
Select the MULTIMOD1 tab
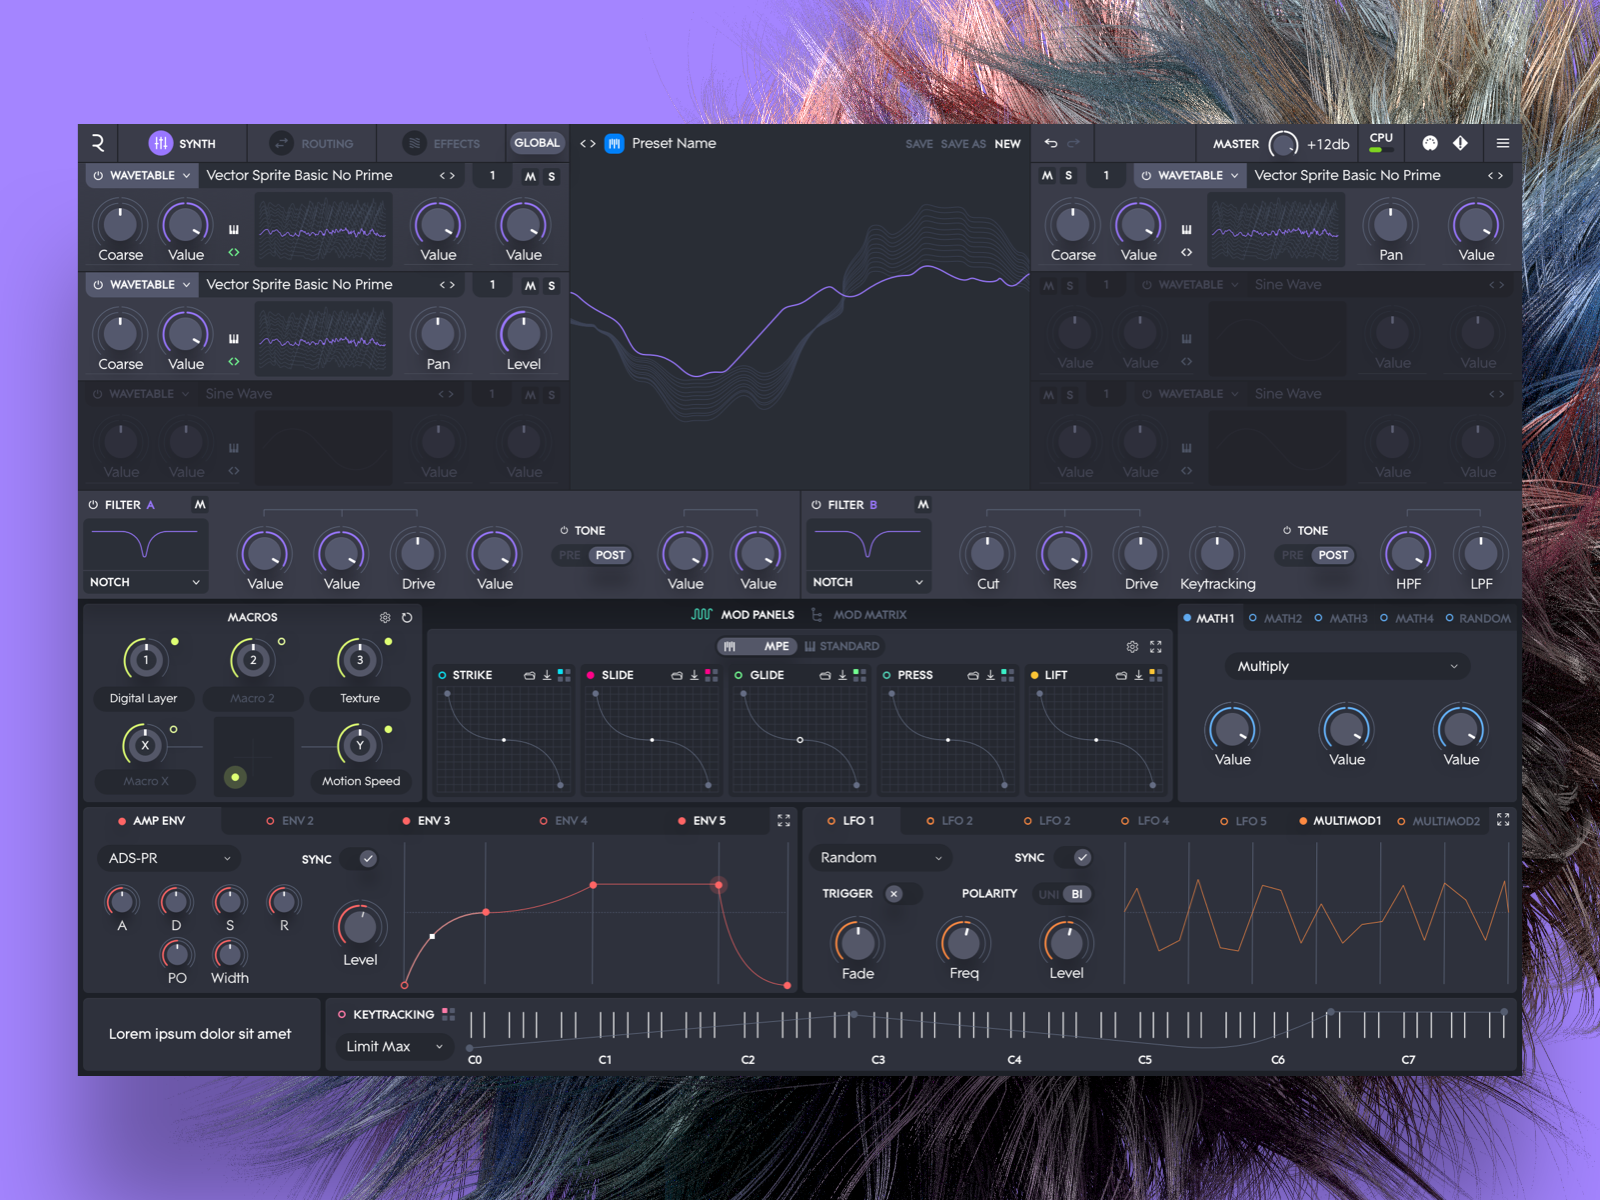click(x=1340, y=820)
